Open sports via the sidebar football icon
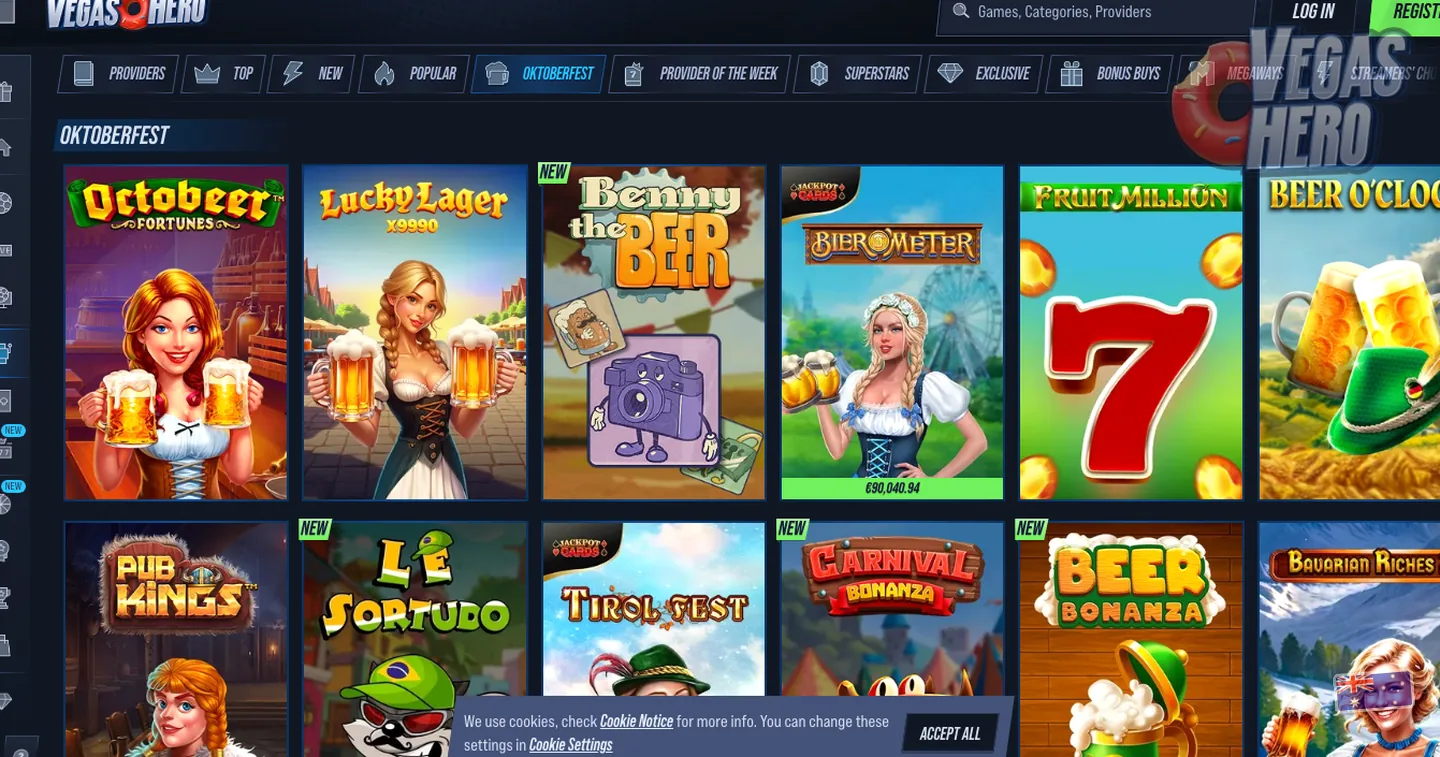 tap(5, 204)
